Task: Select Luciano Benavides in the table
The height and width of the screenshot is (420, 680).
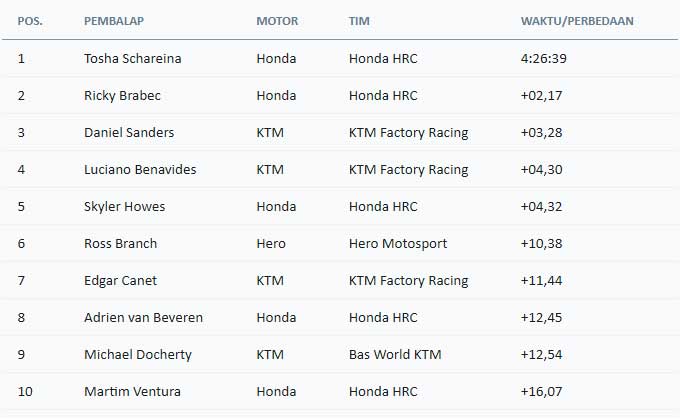Action: (x=140, y=170)
